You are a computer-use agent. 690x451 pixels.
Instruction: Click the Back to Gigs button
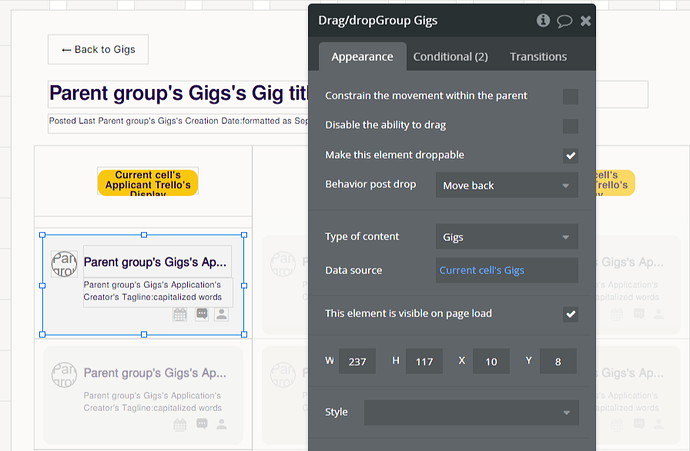point(98,49)
